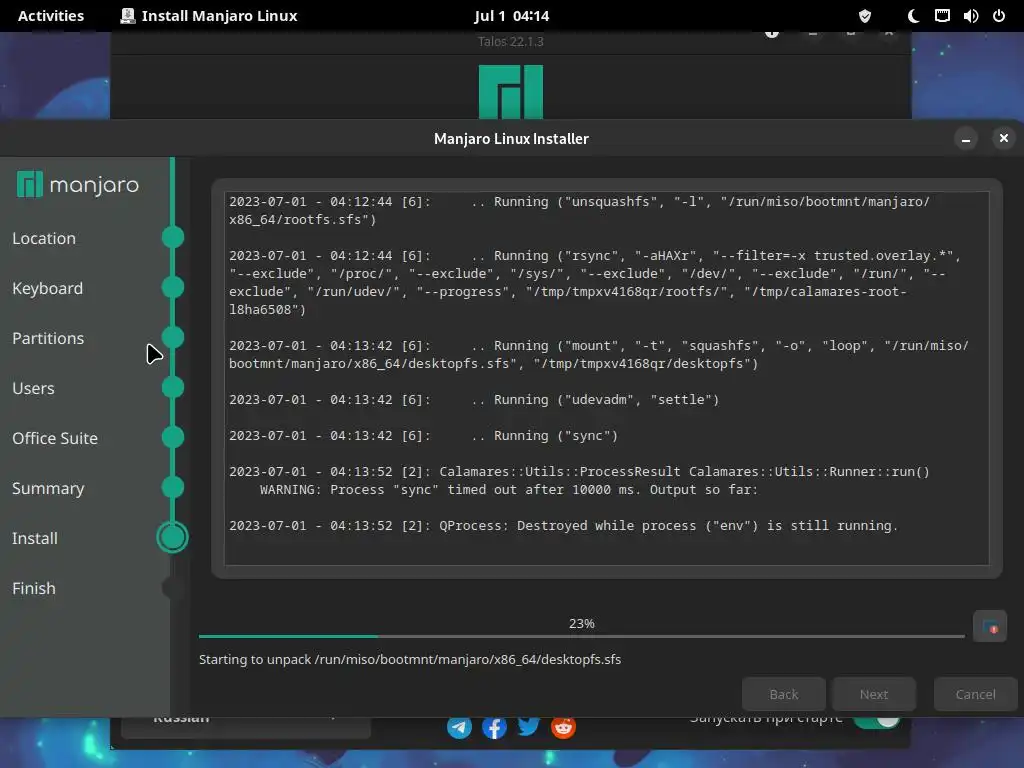Minimize the Manjaro Linux Installer window
1024x768 pixels.
tap(966, 138)
